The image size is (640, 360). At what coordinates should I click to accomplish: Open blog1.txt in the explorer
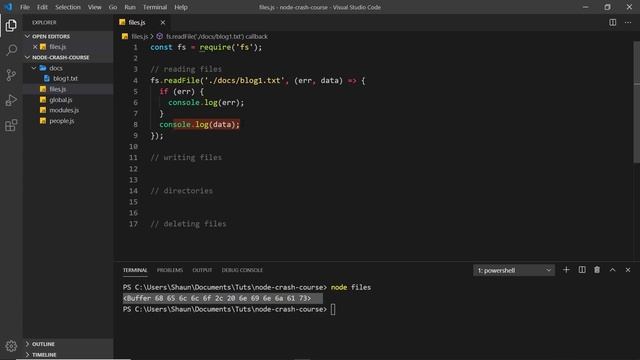(65, 78)
